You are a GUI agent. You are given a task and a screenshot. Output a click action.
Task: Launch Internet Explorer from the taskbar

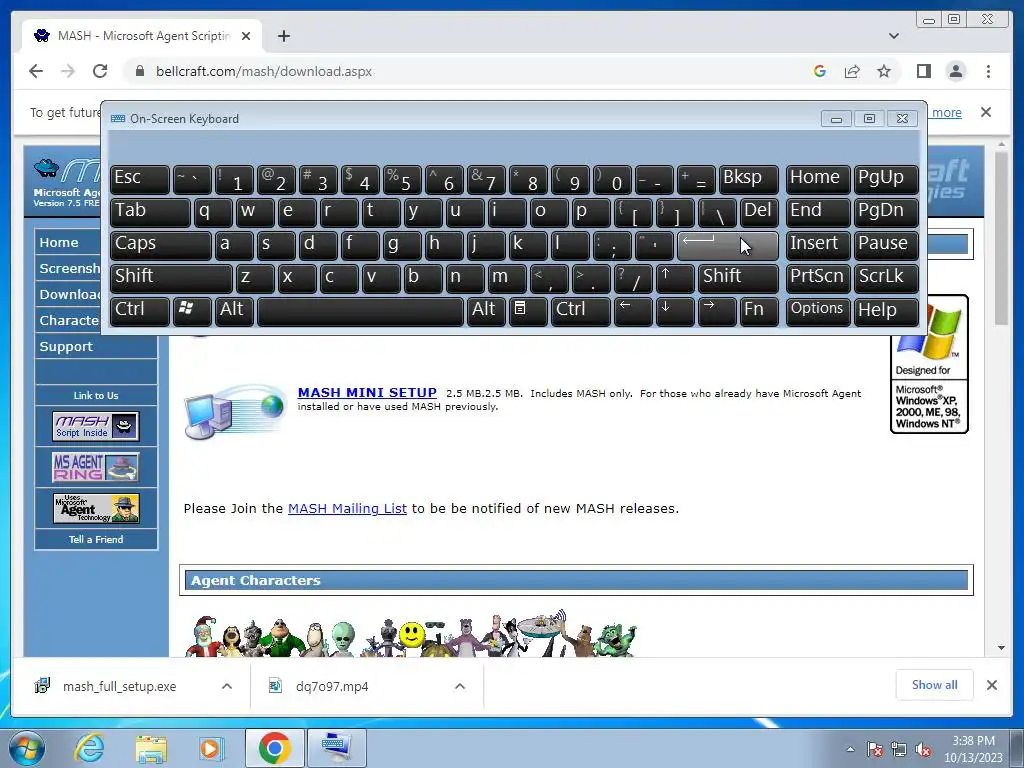(x=89, y=748)
